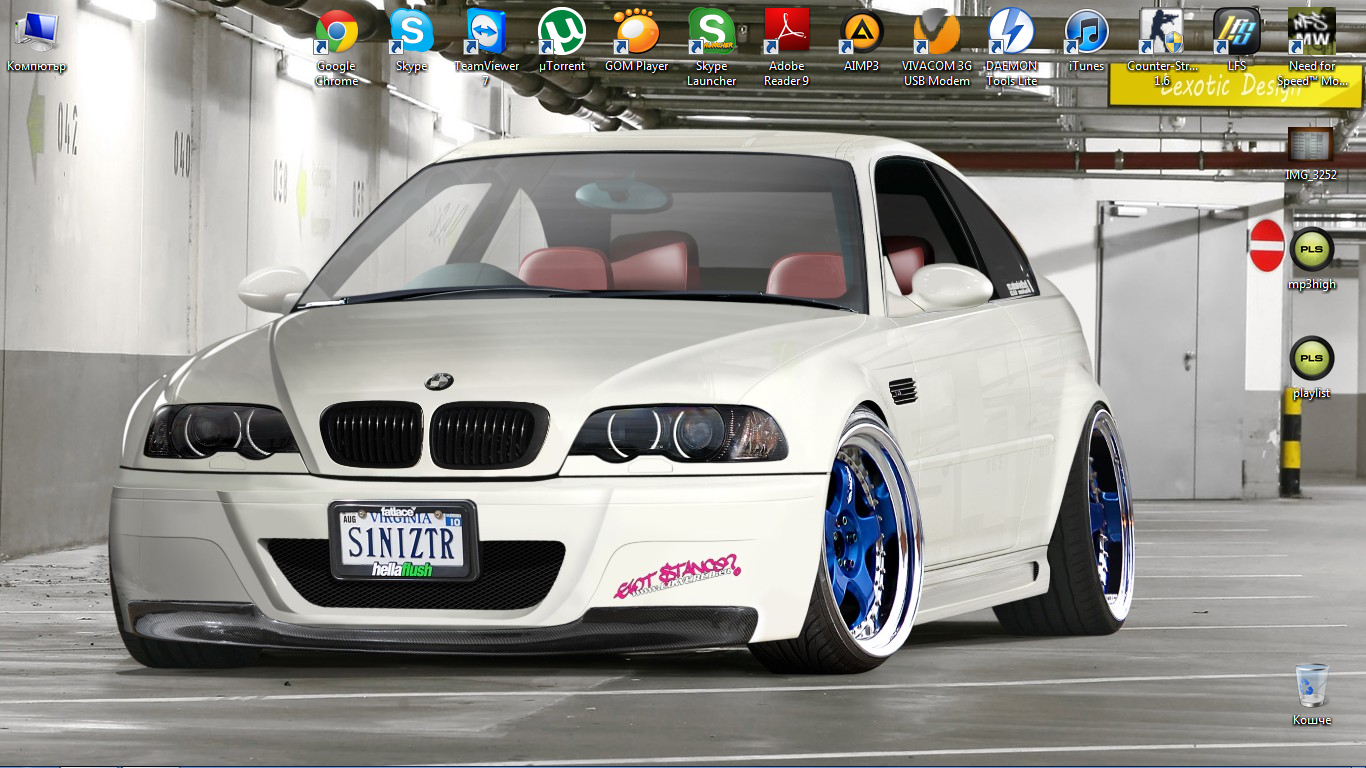Viewport: 1366px width, 768px height.
Task: Click the 'Кошче' label text
Action: [1311, 720]
